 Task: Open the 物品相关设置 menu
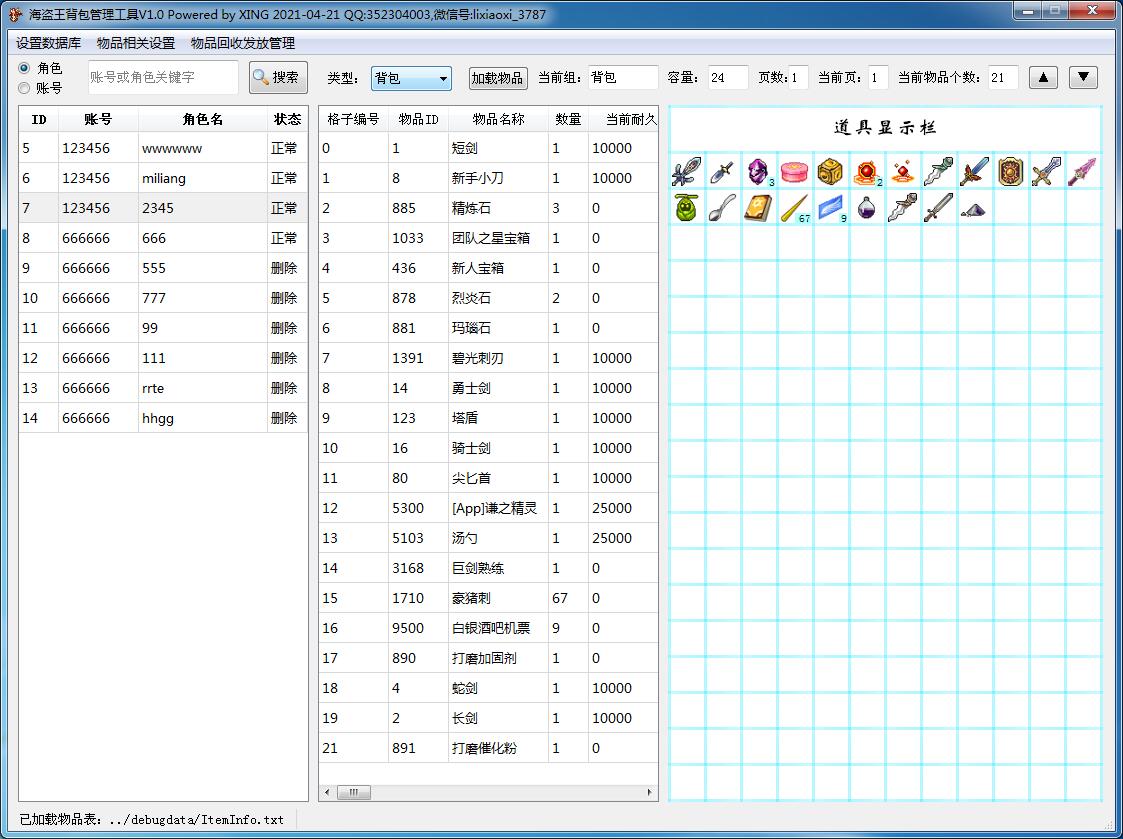coord(136,43)
